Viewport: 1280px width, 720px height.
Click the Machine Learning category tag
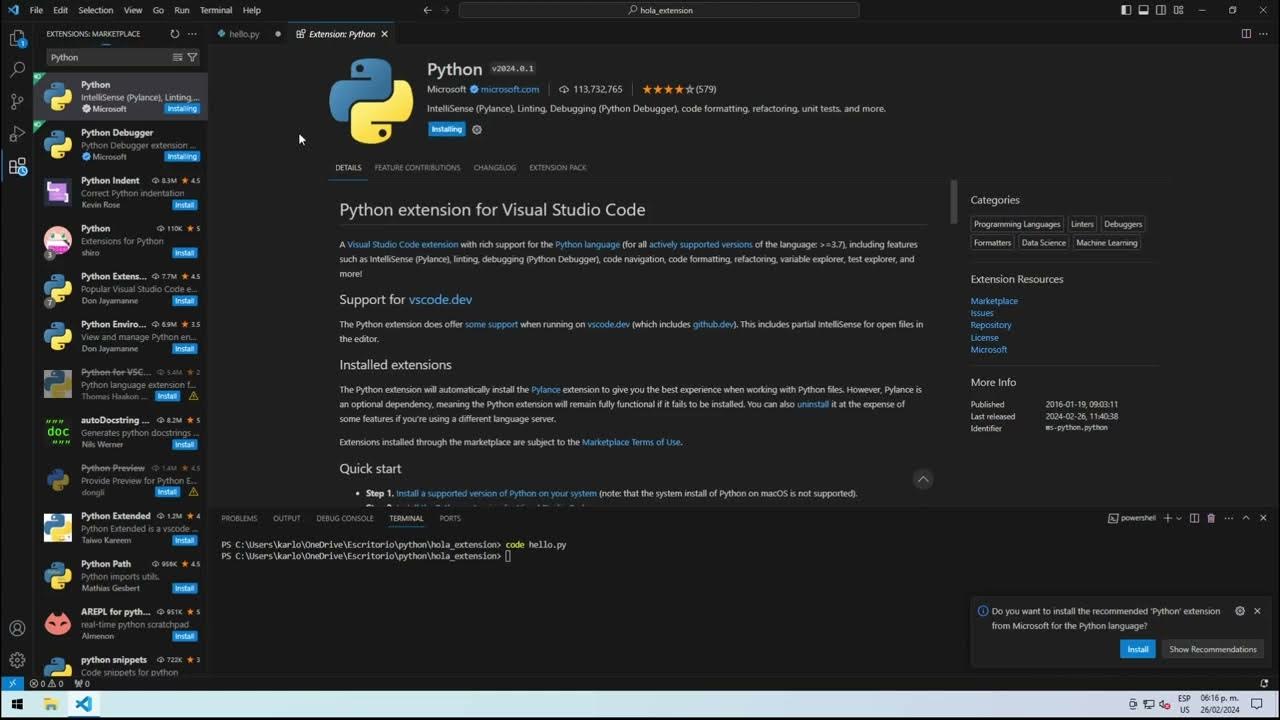(1107, 243)
